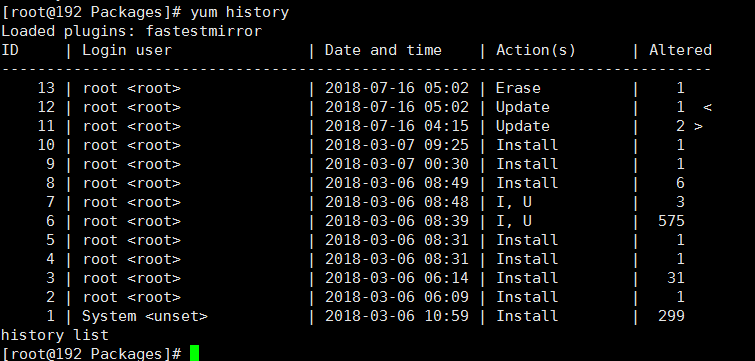Click the date 2018-03-06 08:39

click(x=396, y=221)
